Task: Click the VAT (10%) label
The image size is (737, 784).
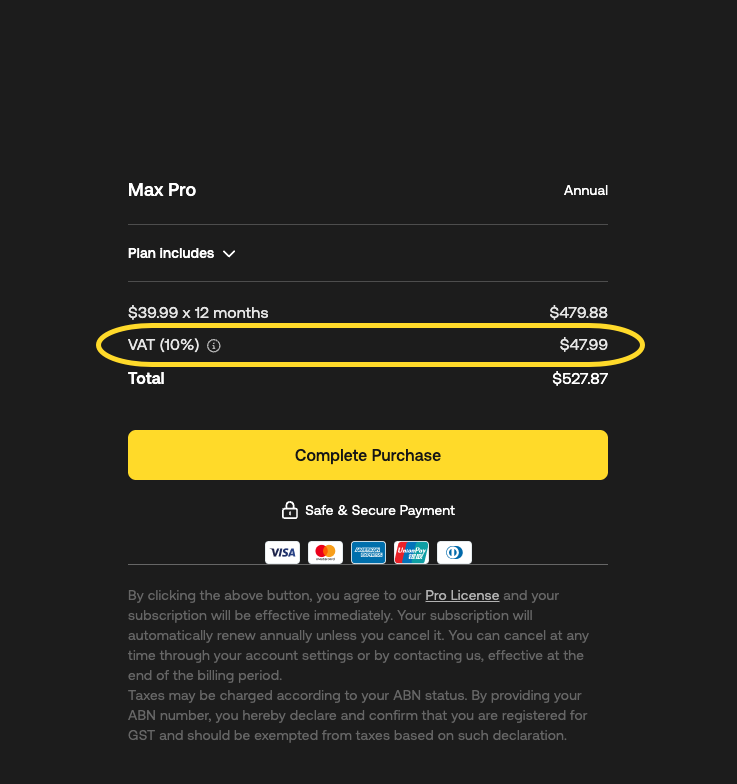Action: (164, 345)
